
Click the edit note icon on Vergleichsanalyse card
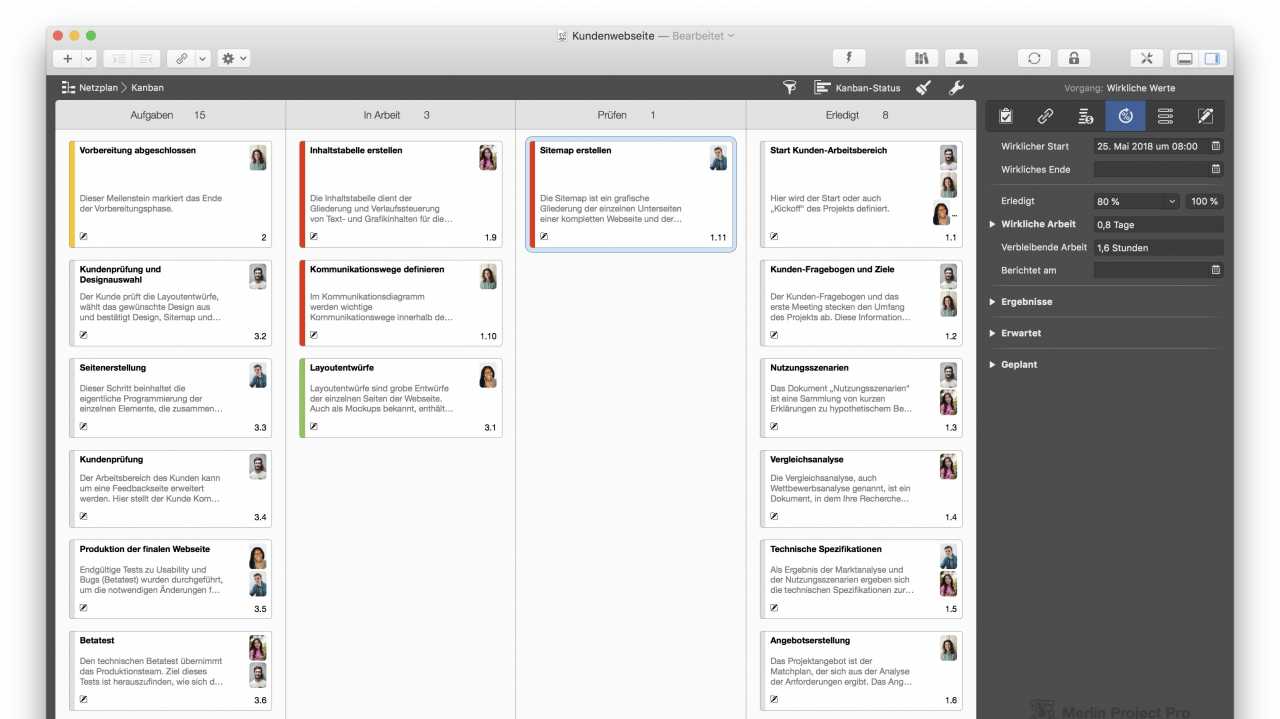point(774,516)
